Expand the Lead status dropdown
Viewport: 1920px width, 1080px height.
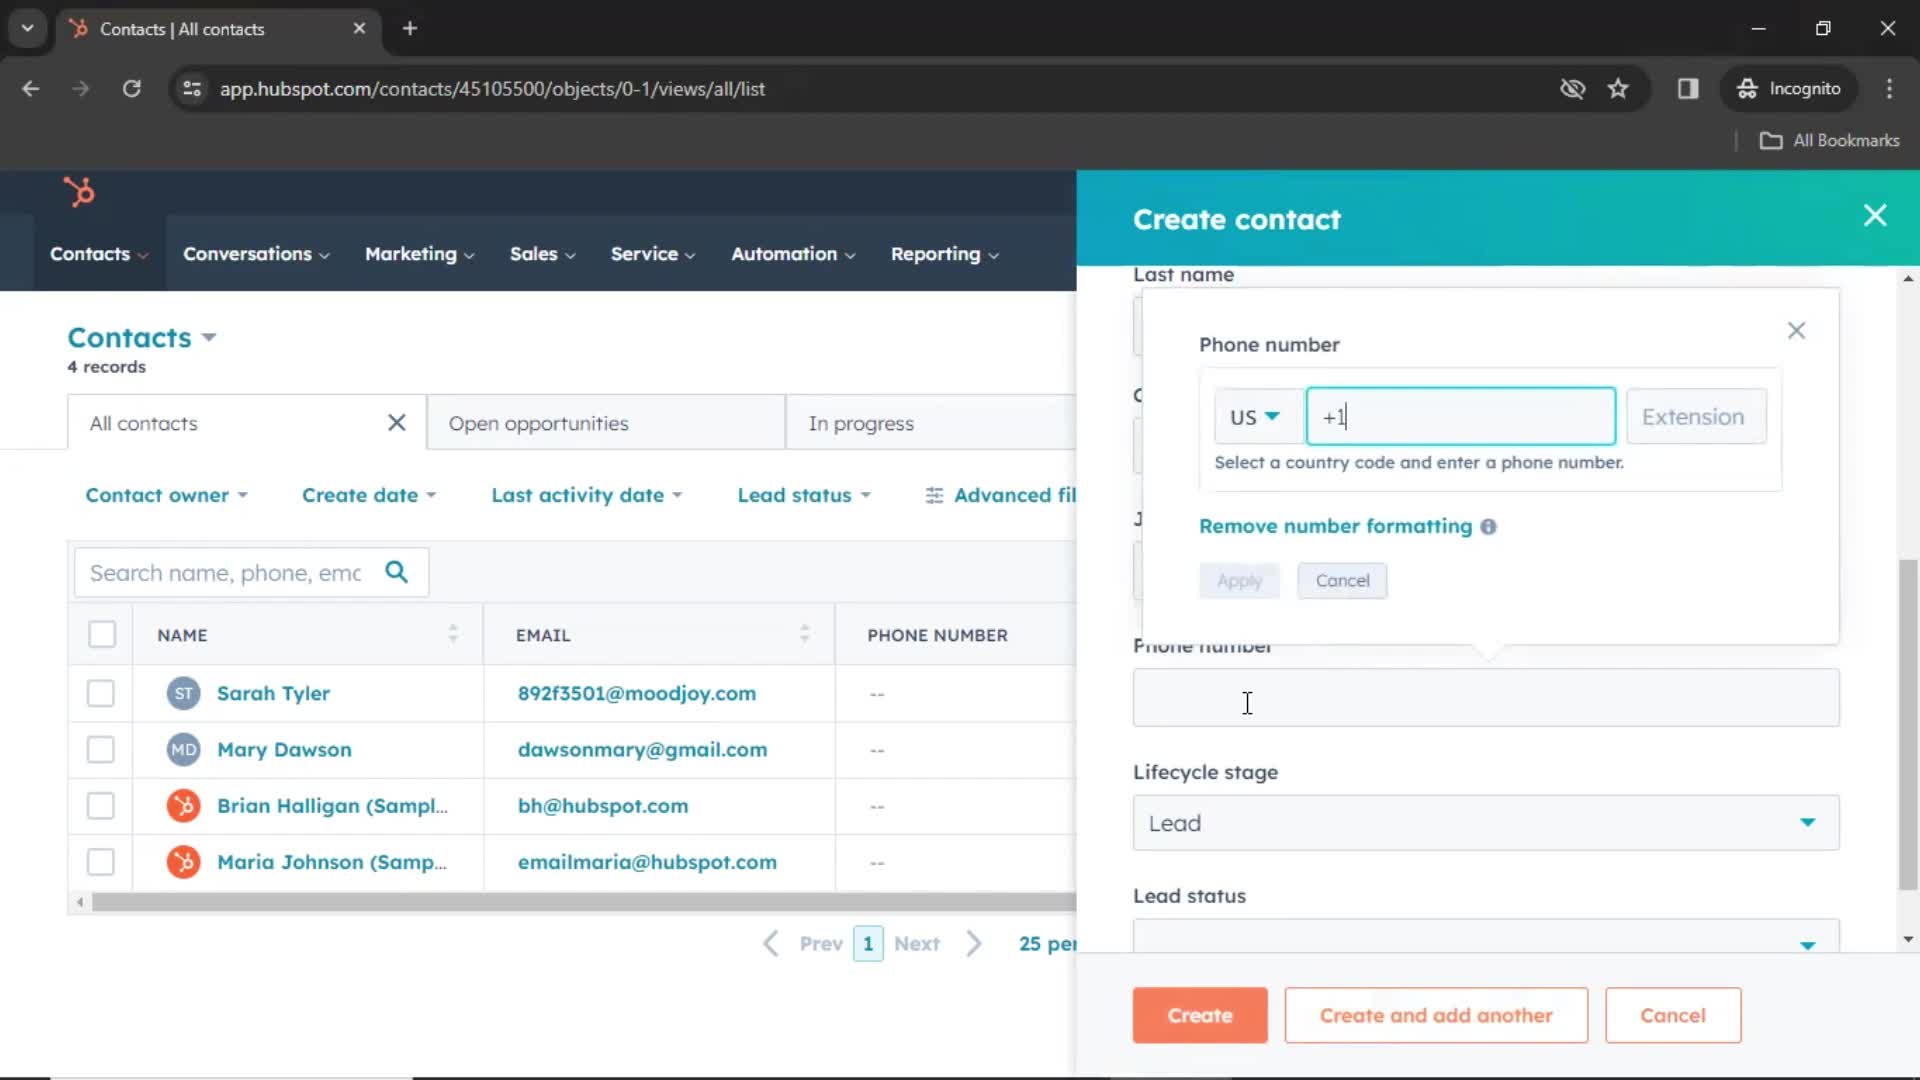click(x=1486, y=945)
